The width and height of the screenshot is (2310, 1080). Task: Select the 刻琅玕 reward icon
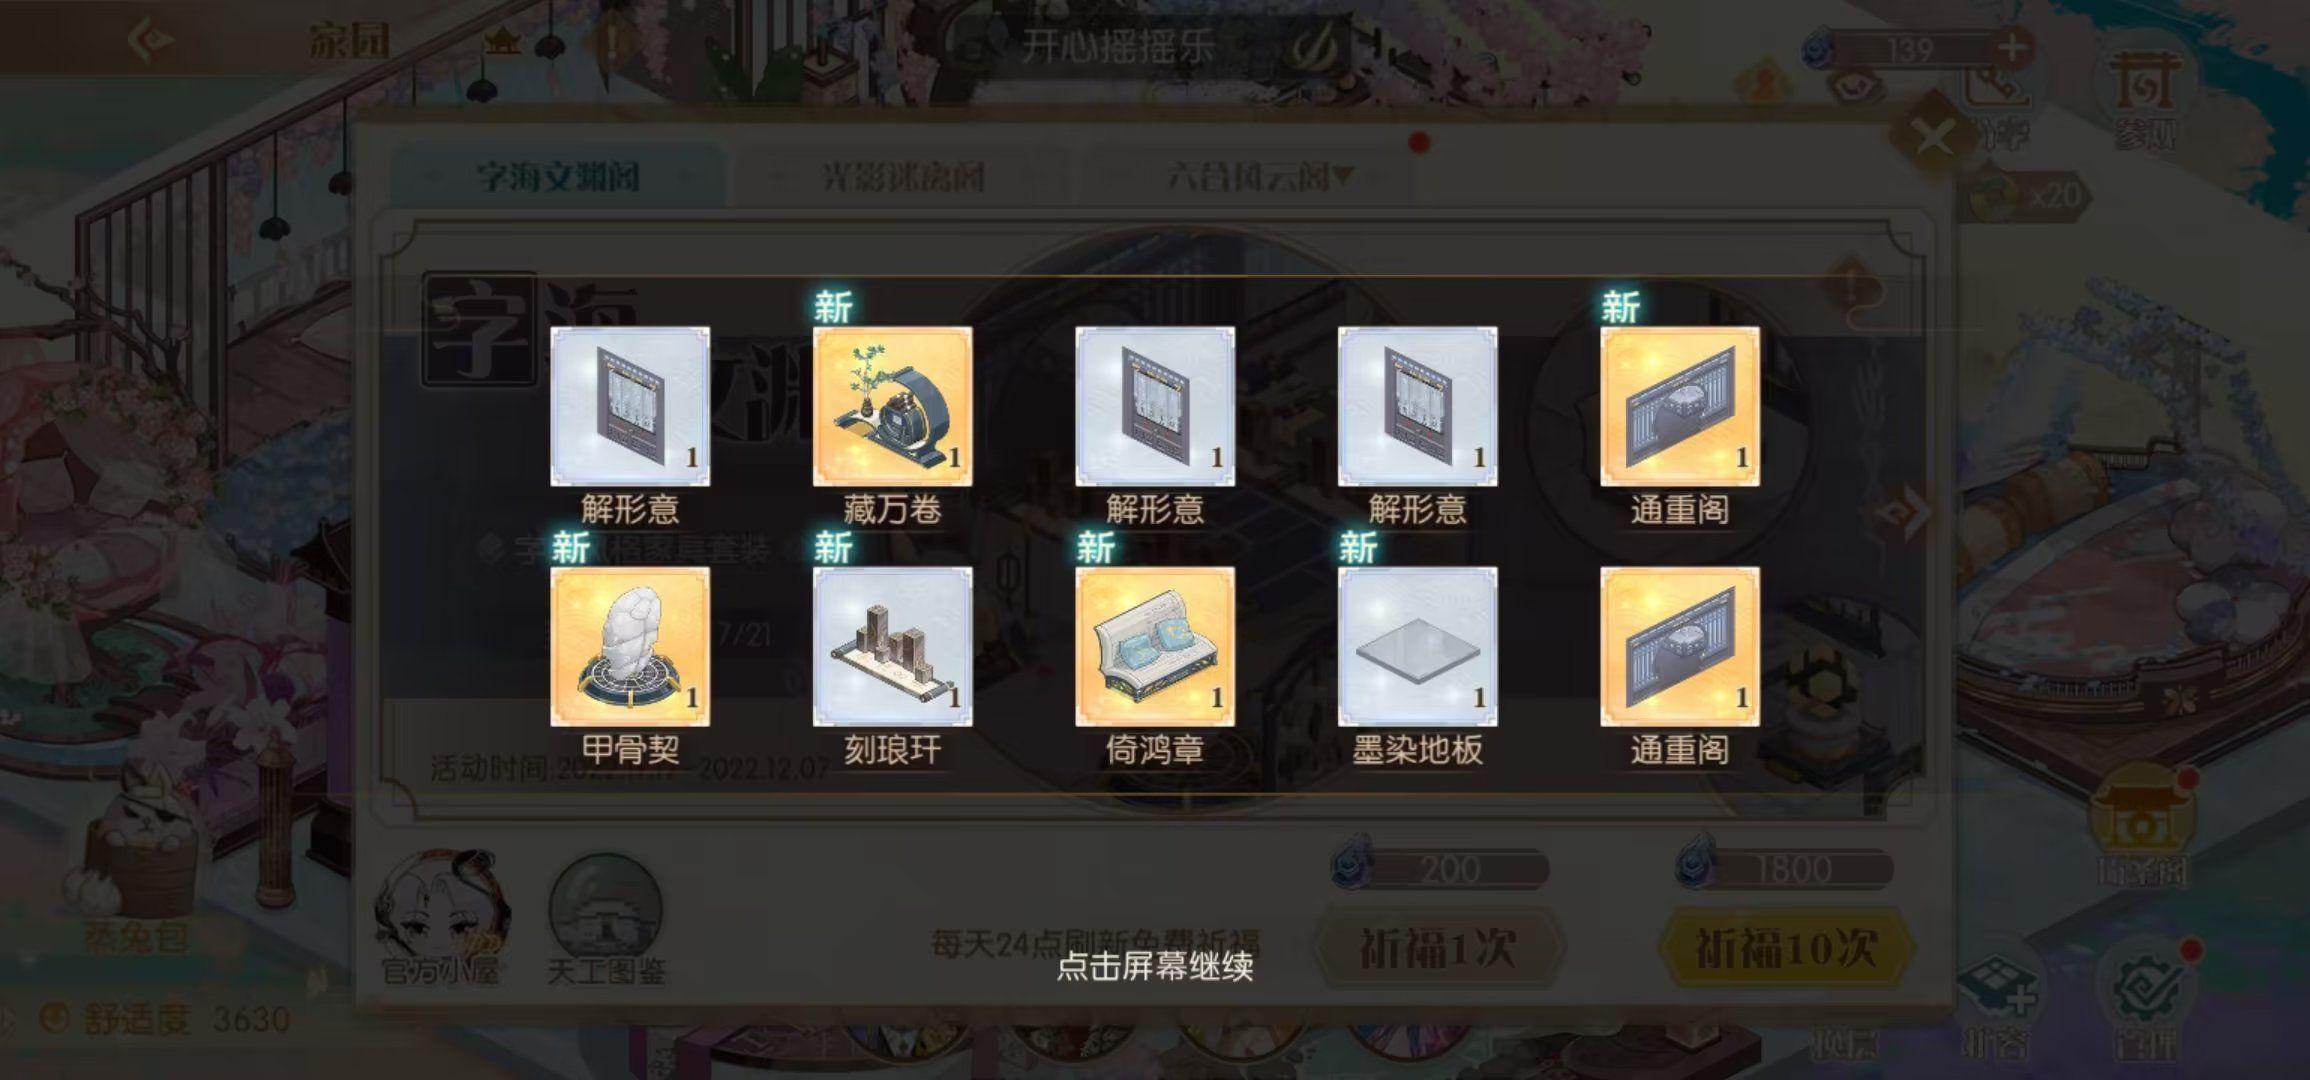(x=892, y=647)
